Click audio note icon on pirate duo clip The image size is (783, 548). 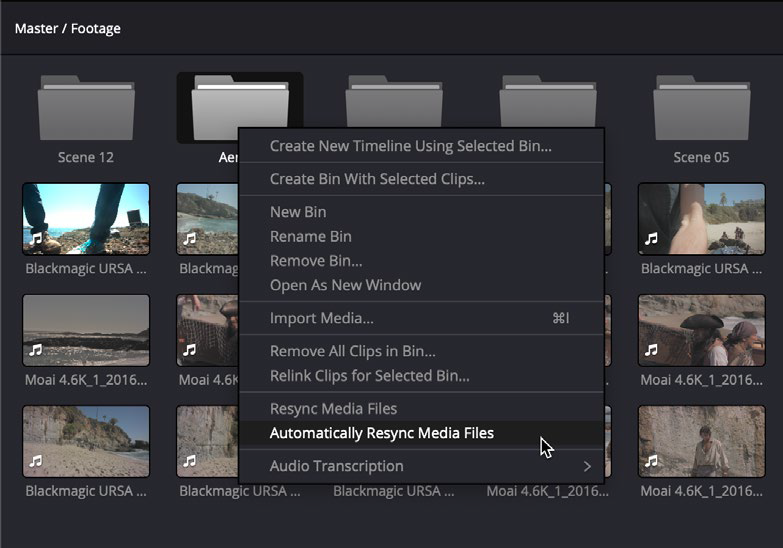click(x=652, y=350)
